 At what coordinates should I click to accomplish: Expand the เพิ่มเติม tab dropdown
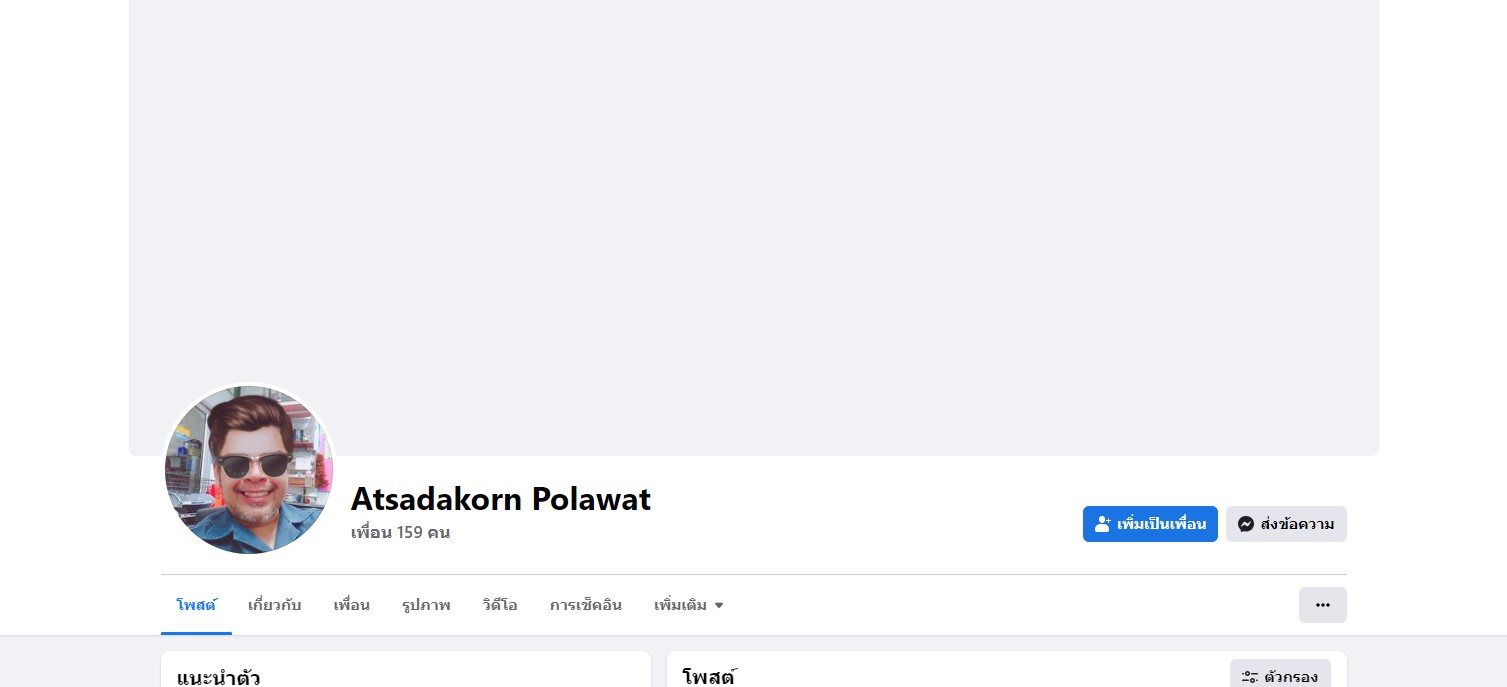(x=689, y=605)
